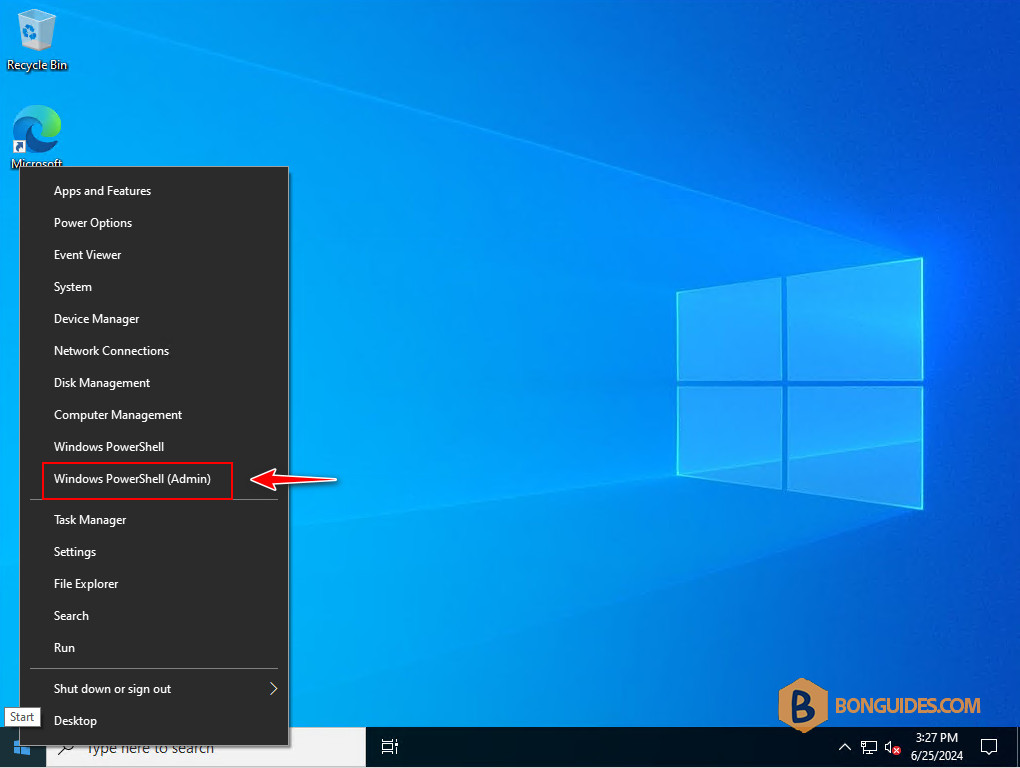The height and width of the screenshot is (768, 1020).
Task: Open the Recycle Bin desktop icon
Action: pyautogui.click(x=36, y=40)
